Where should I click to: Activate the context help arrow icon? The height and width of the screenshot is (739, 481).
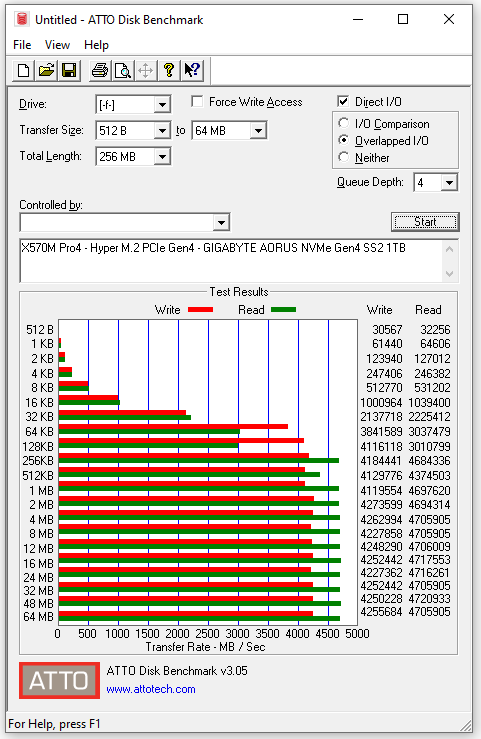[192, 71]
